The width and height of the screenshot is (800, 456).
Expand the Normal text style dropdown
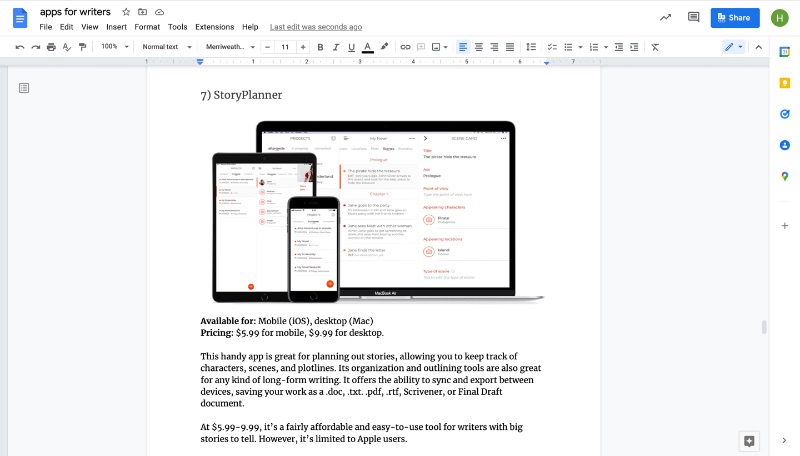(x=164, y=47)
